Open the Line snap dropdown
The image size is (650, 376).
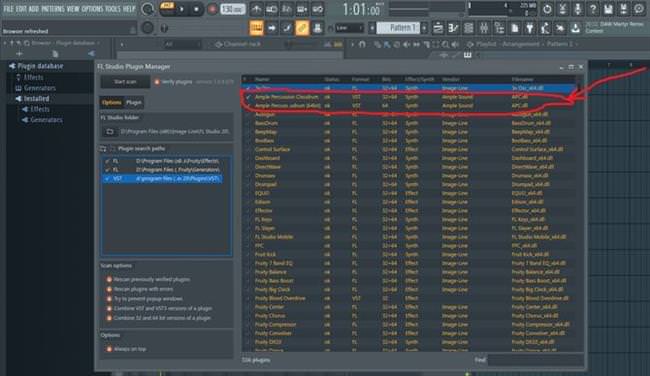tap(349, 28)
